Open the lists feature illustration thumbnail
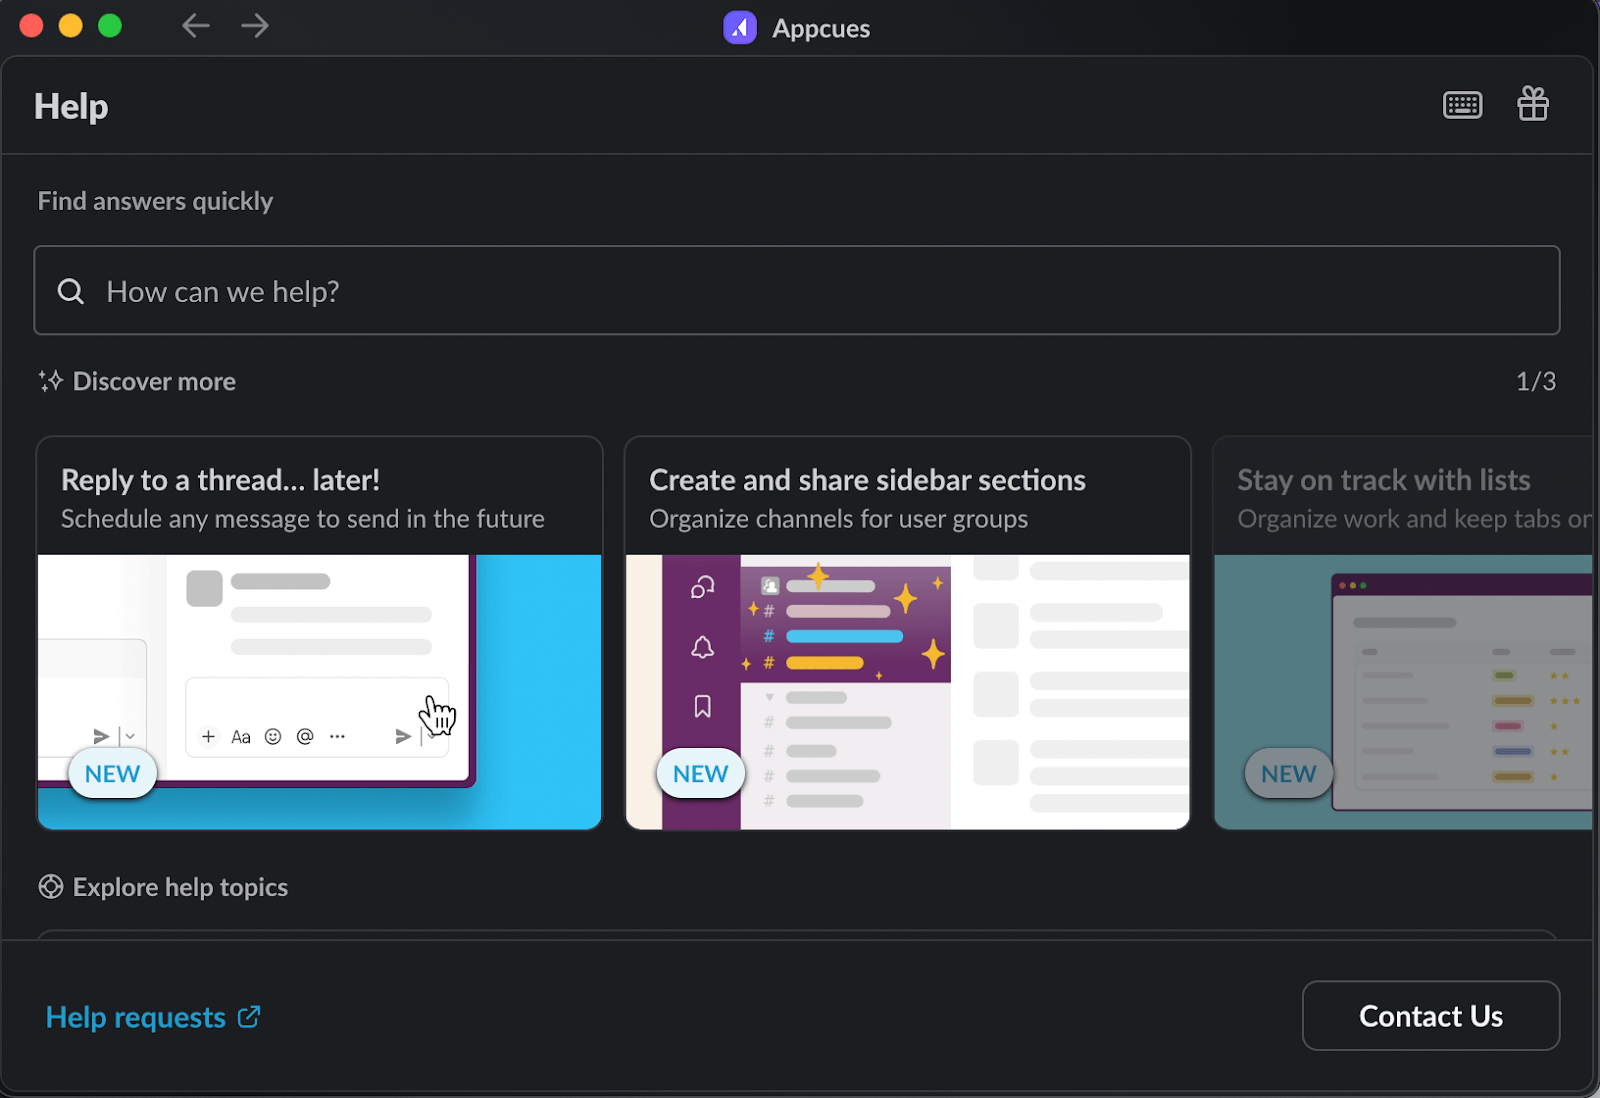Image resolution: width=1600 pixels, height=1098 pixels. (x=1402, y=691)
